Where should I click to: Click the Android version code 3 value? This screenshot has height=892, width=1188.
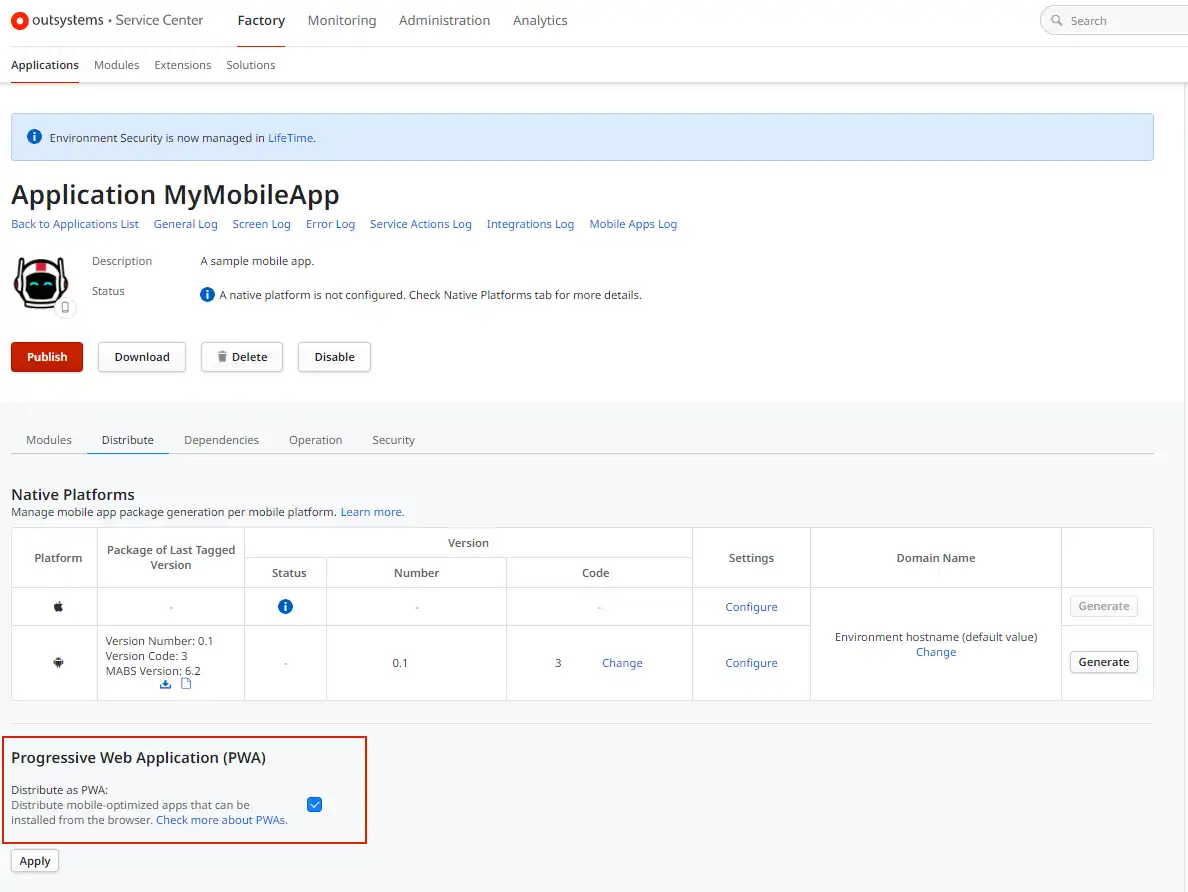(x=558, y=663)
